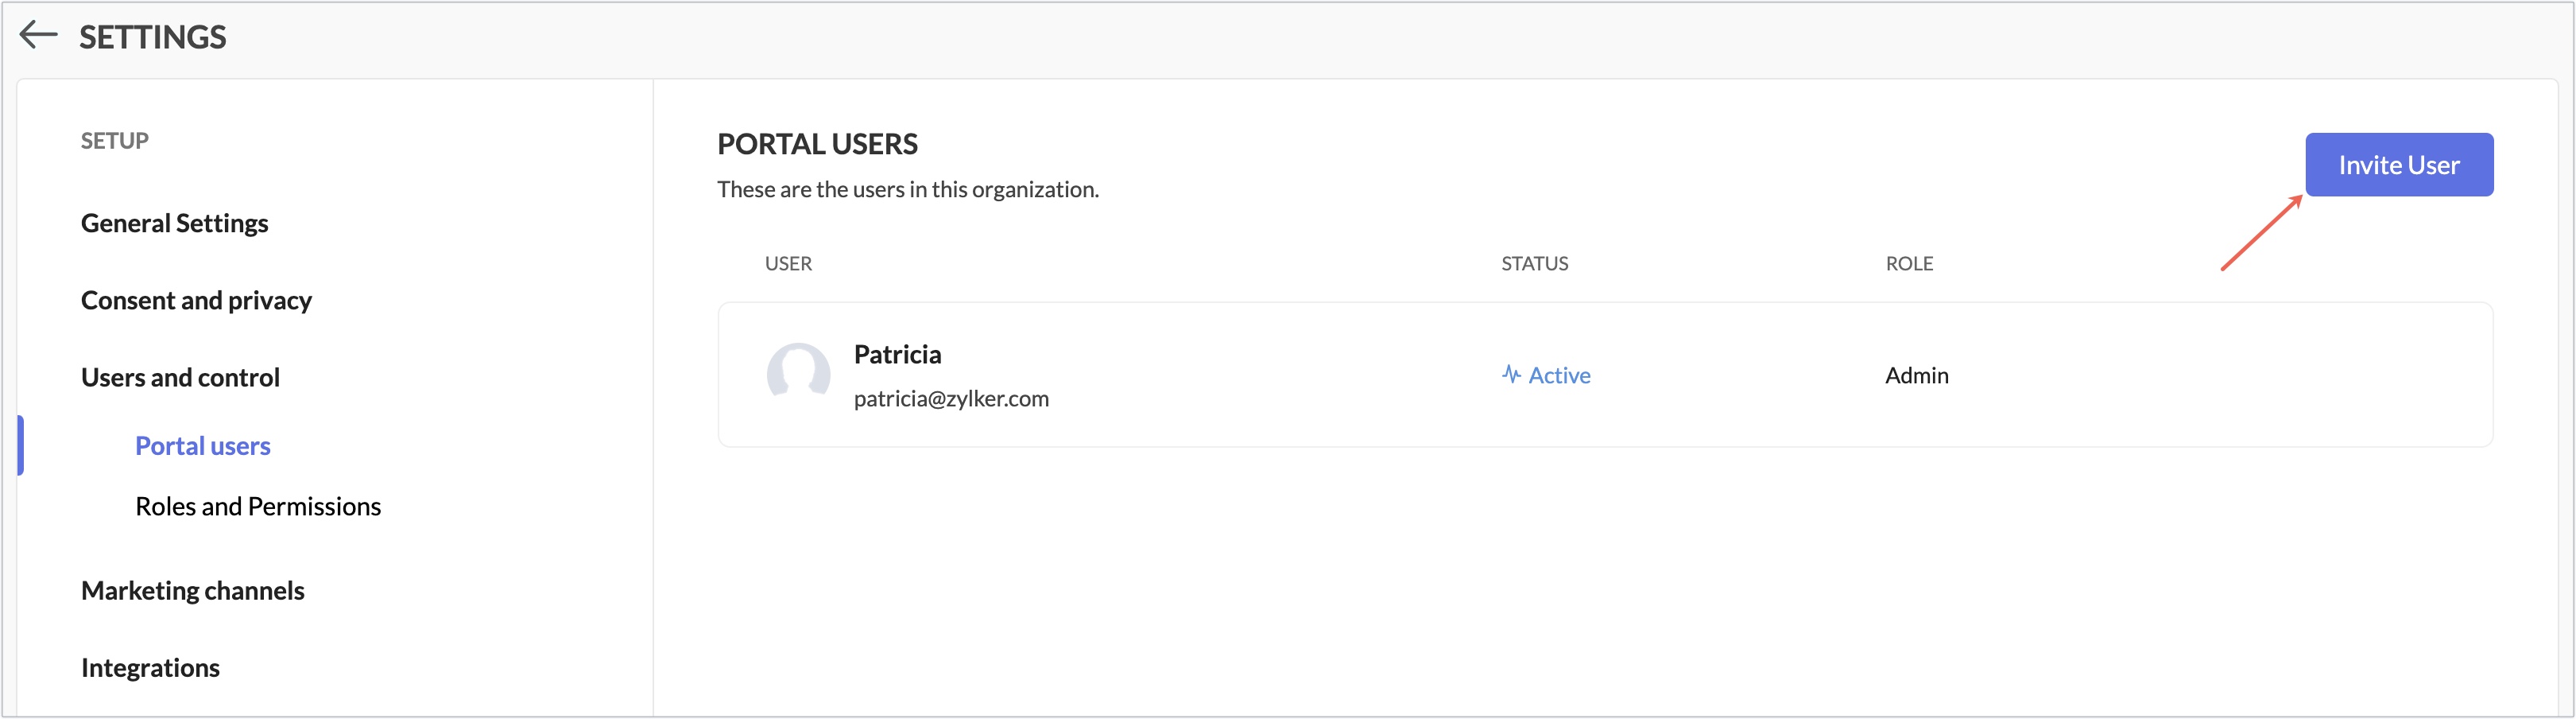Image resolution: width=2576 pixels, height=719 pixels.
Task: Open General Settings in the setup menu
Action: [x=175, y=223]
